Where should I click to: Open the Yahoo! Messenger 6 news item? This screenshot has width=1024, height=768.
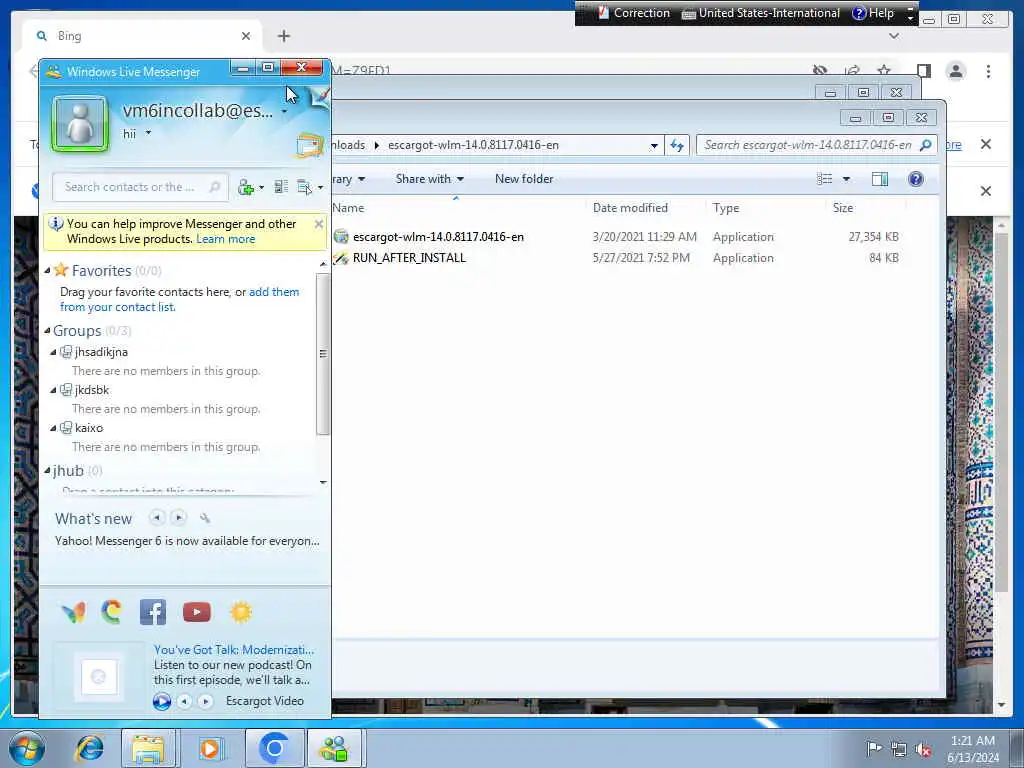tap(187, 541)
